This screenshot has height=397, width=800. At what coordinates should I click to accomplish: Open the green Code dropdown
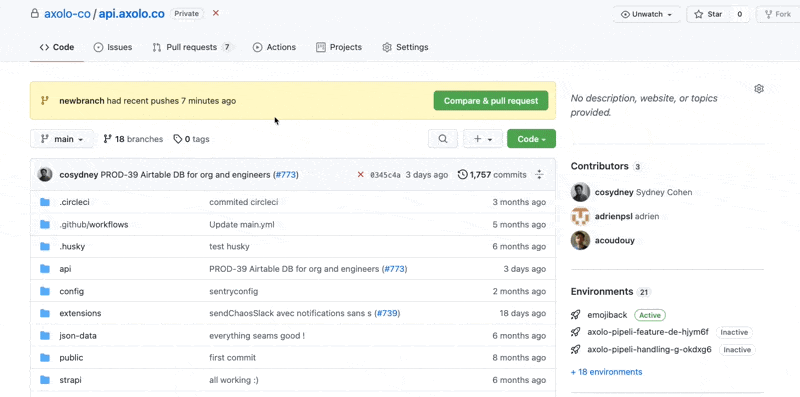pyautogui.click(x=531, y=139)
